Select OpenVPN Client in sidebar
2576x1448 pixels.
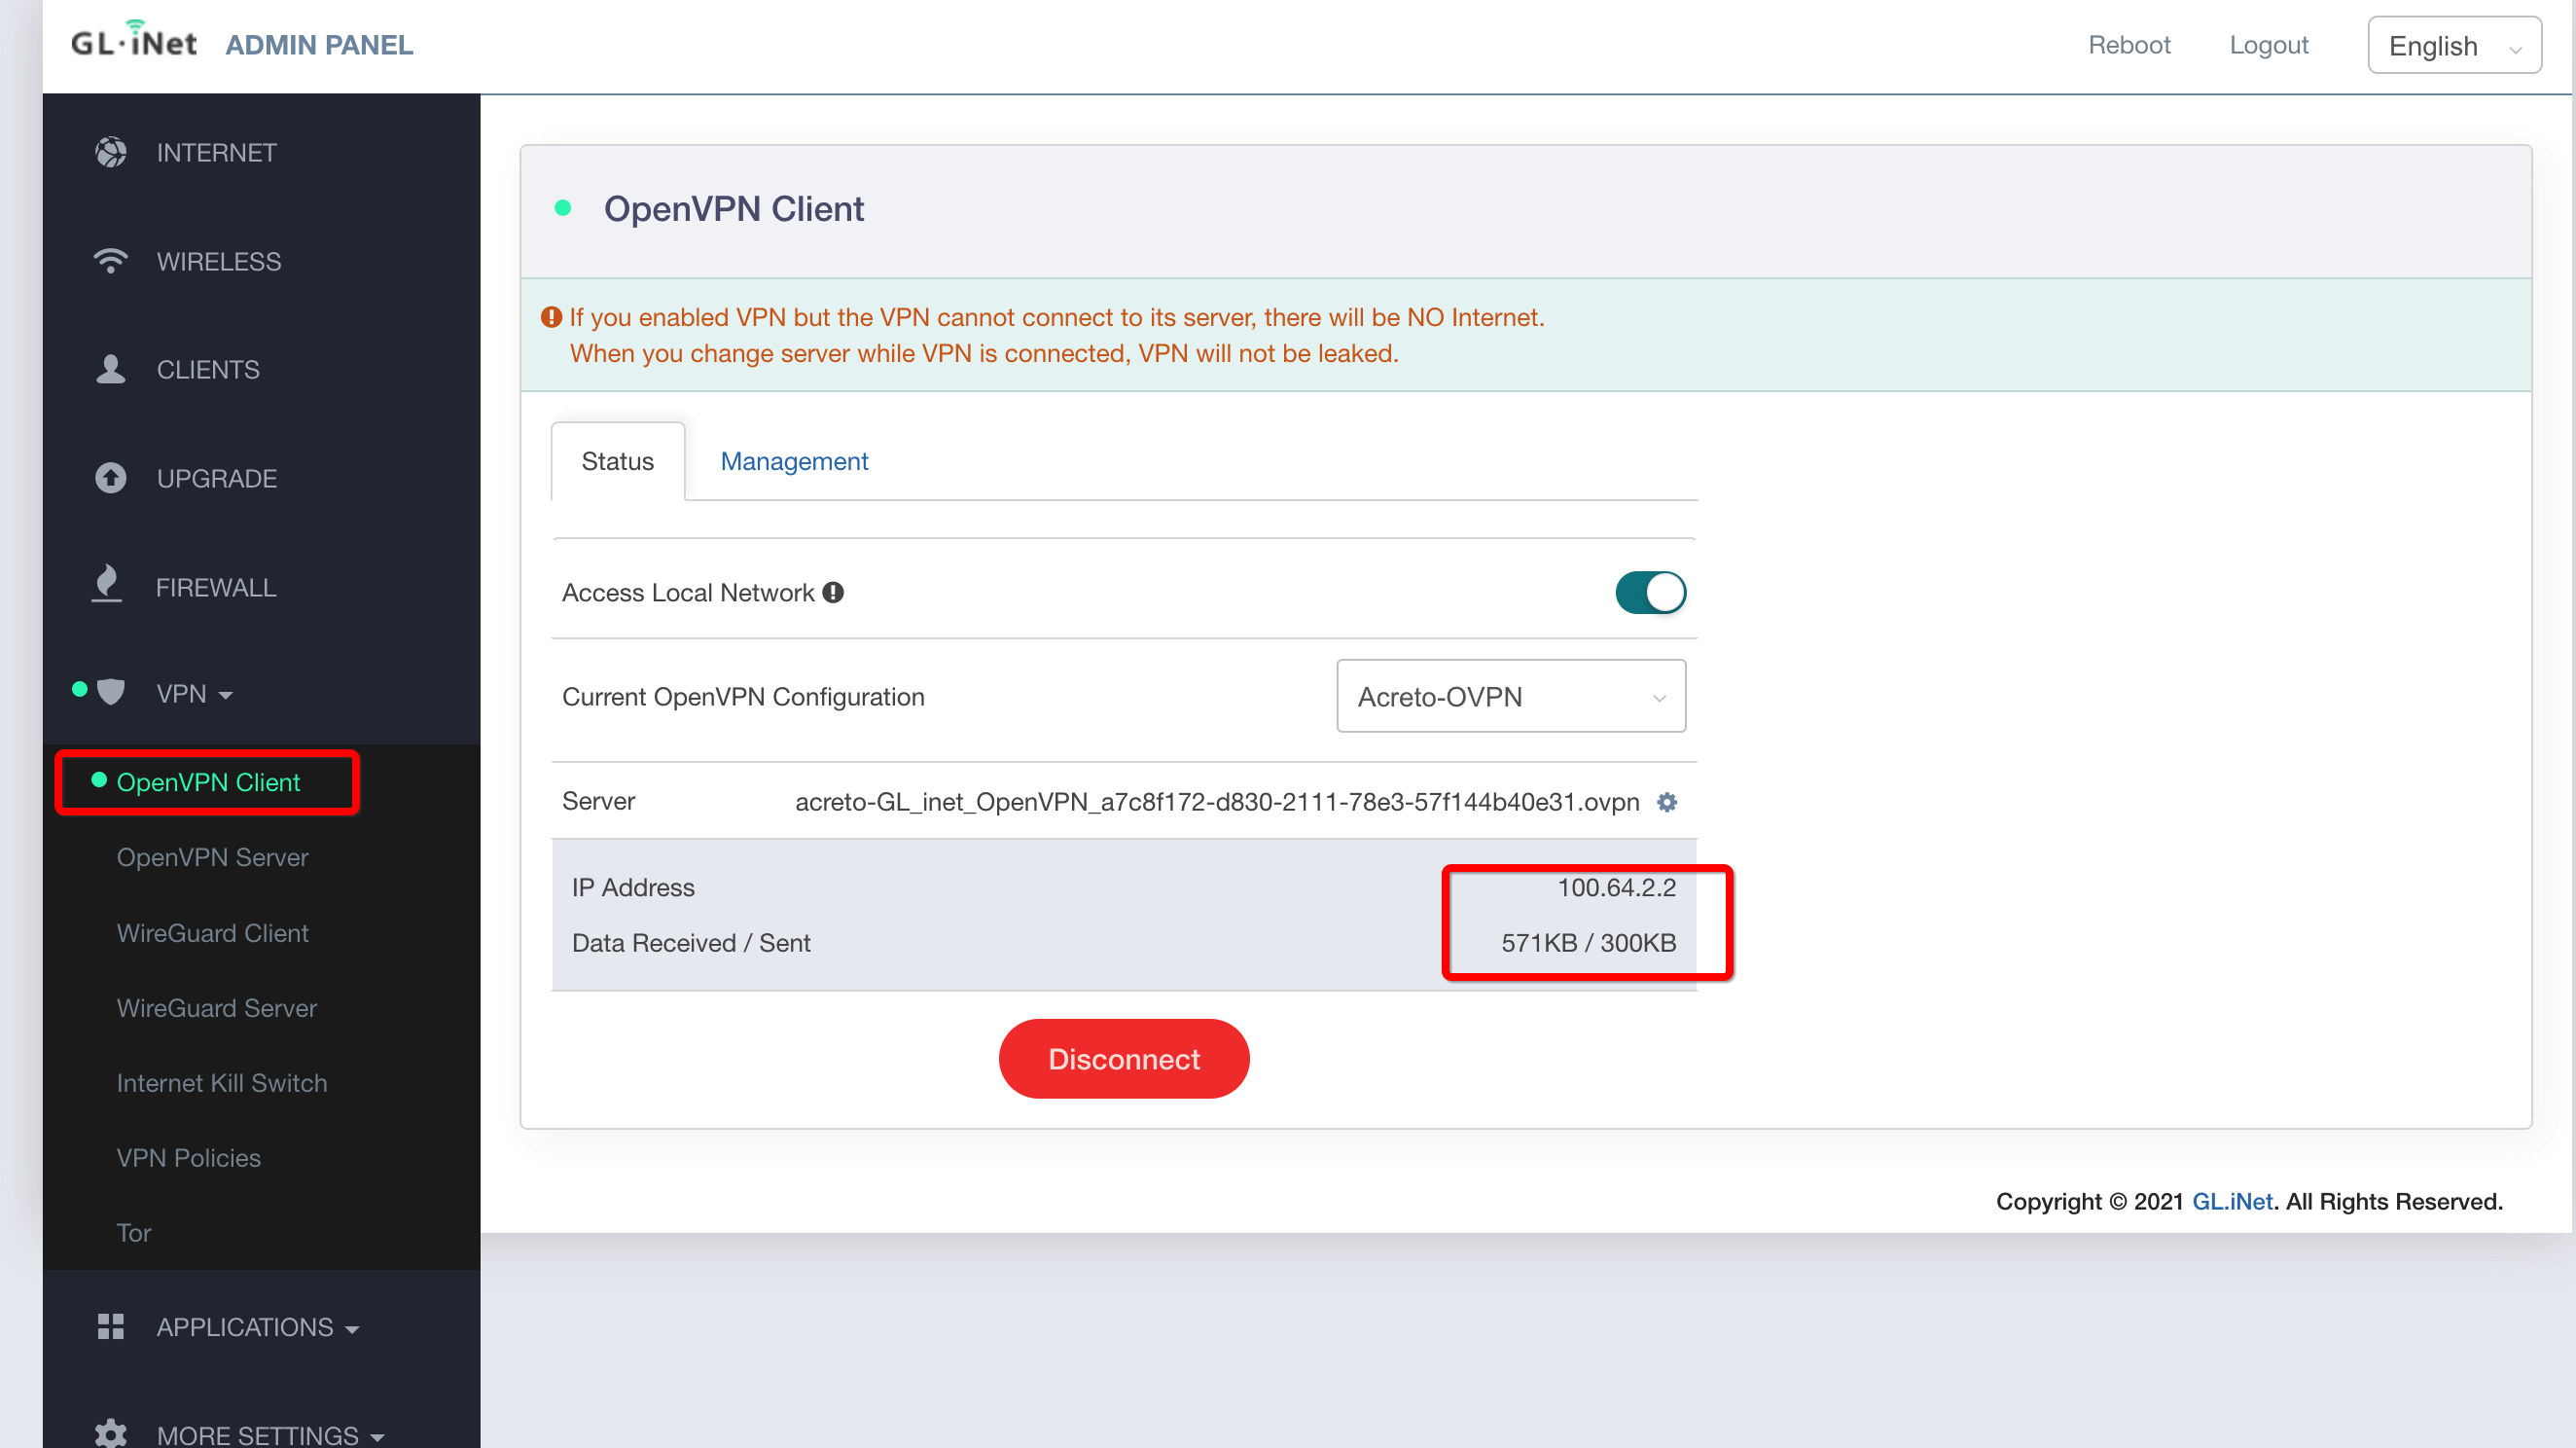(x=208, y=782)
